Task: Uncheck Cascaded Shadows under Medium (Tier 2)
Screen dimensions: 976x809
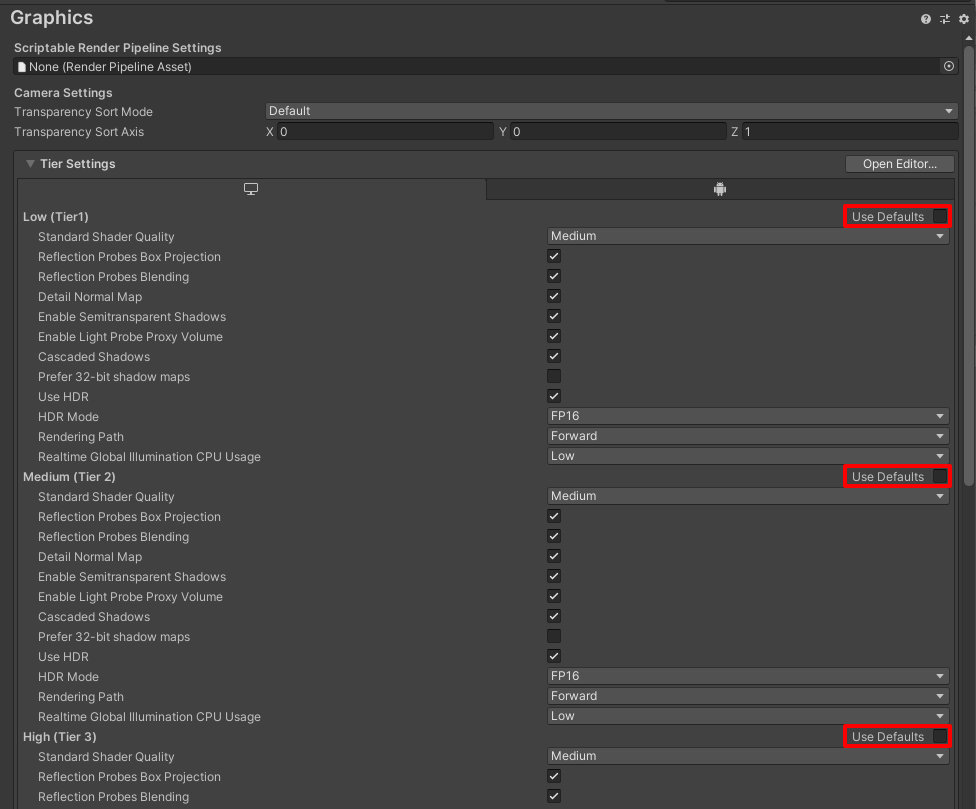Action: pos(554,616)
